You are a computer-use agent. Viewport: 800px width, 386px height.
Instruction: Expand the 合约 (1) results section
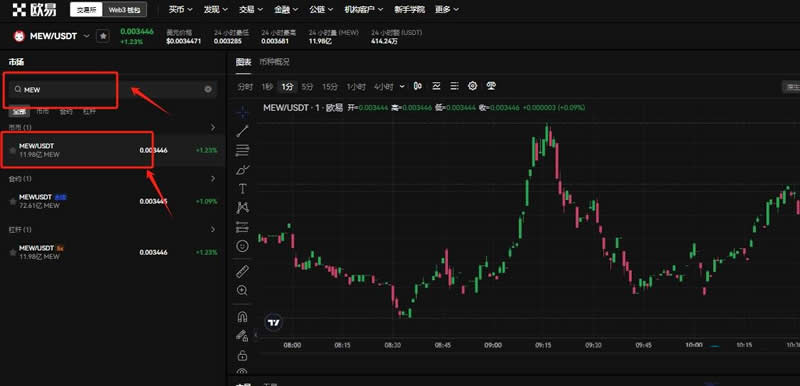tap(213, 178)
